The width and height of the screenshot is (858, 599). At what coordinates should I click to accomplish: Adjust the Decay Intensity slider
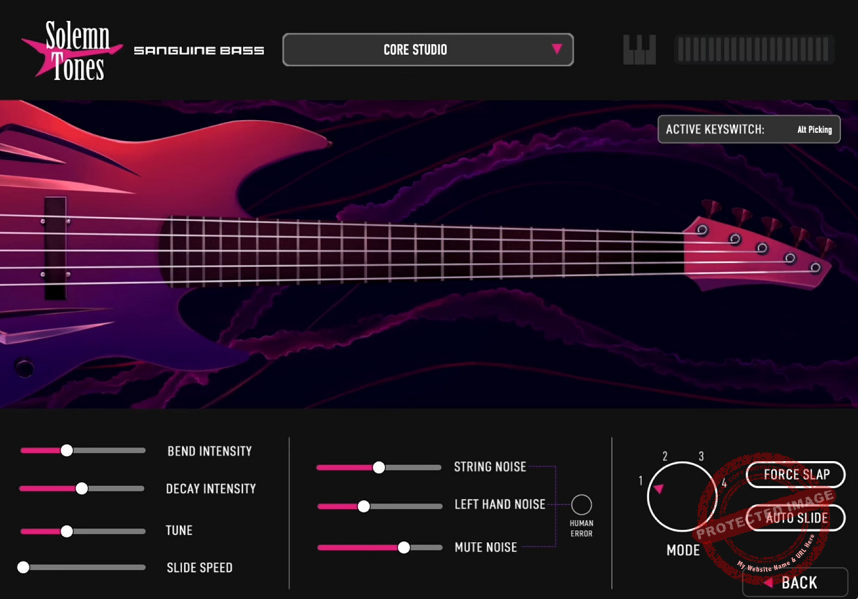tap(82, 488)
